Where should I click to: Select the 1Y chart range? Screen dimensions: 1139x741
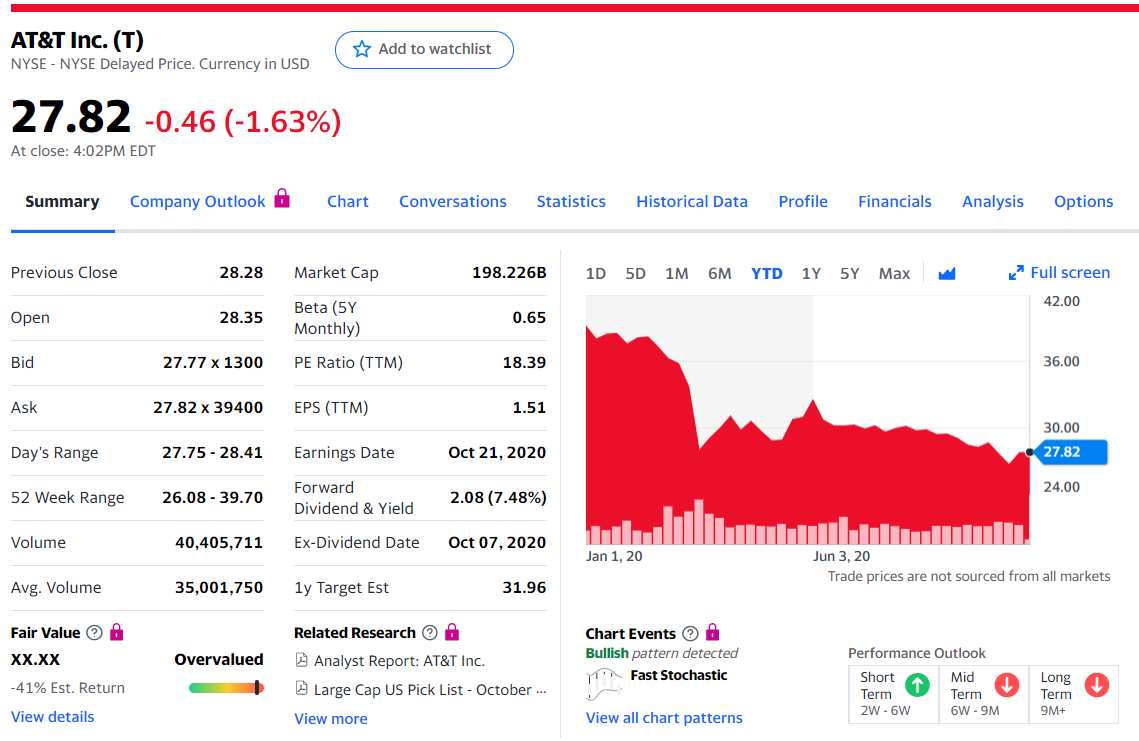[x=811, y=274]
